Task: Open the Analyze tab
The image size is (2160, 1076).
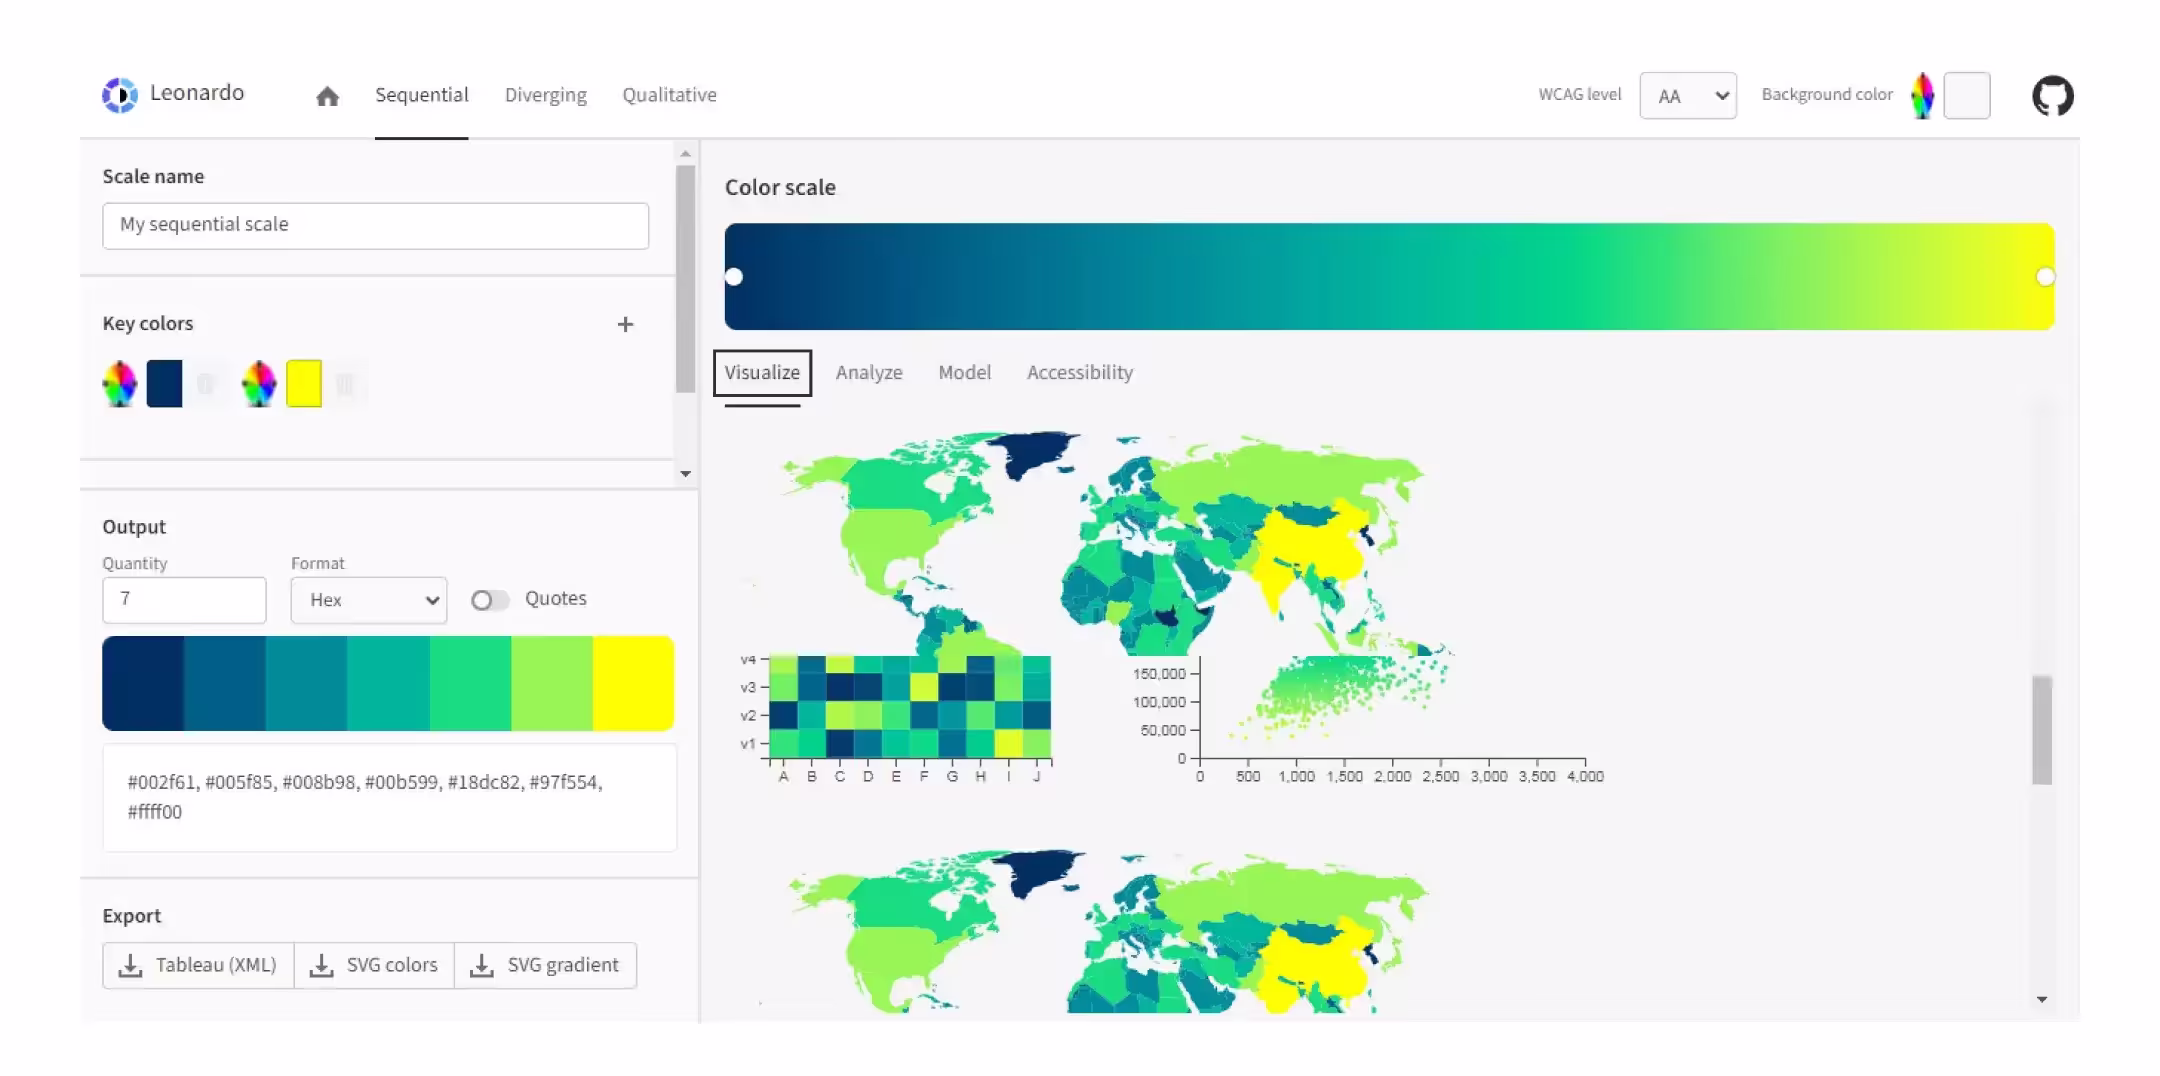Action: (x=869, y=372)
